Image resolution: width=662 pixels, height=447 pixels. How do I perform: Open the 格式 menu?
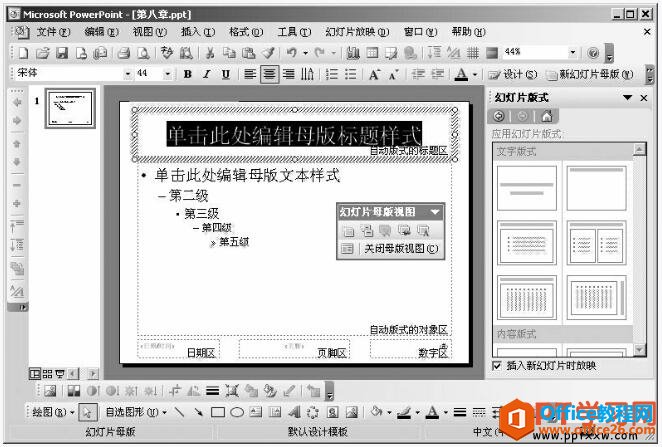246,32
